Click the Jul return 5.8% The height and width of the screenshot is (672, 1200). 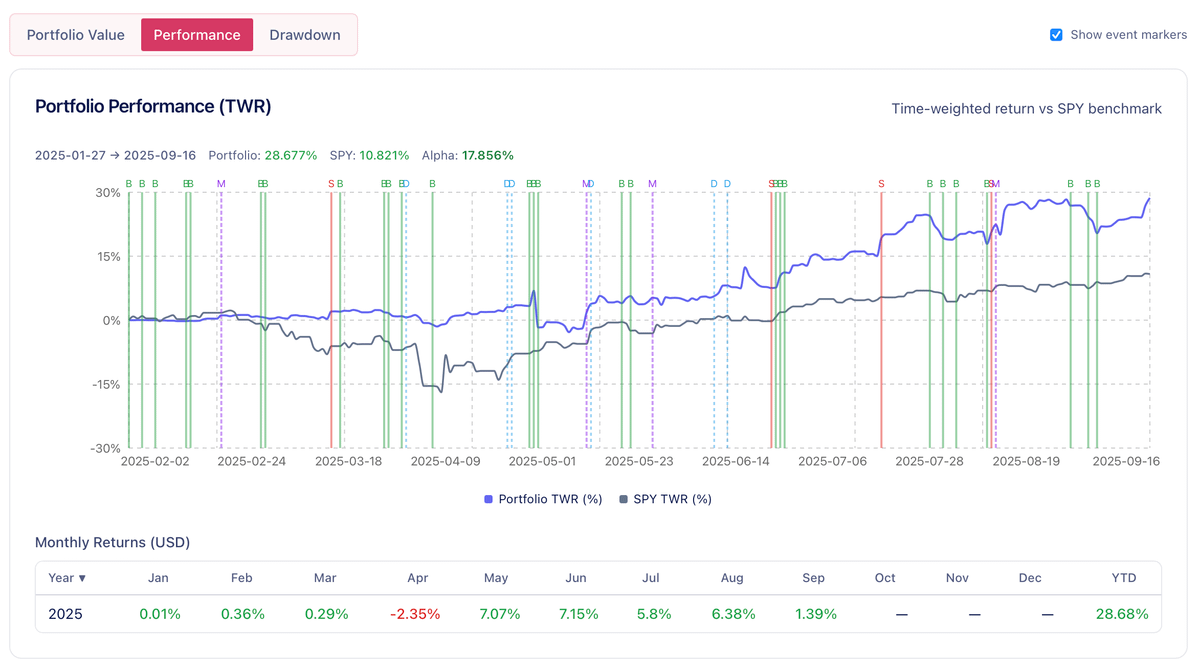click(x=654, y=614)
